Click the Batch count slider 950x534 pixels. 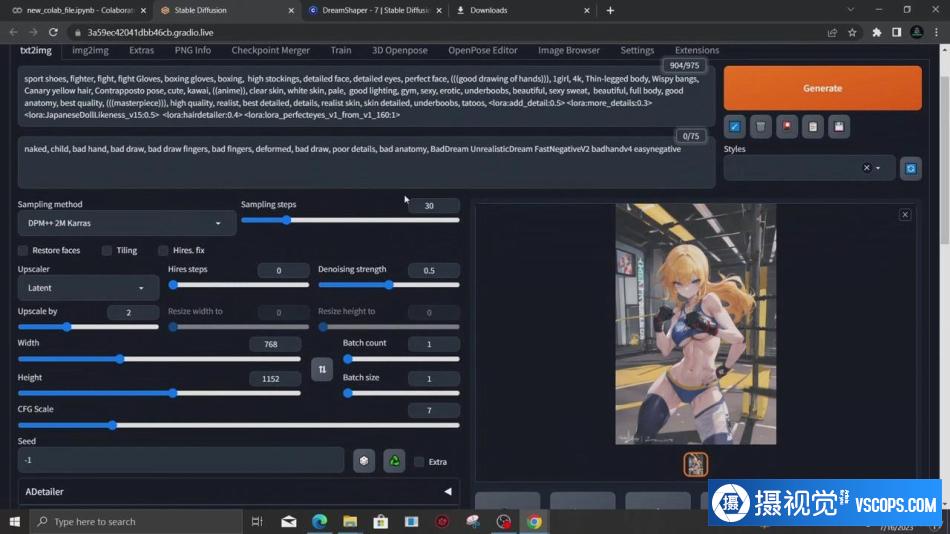click(401, 359)
